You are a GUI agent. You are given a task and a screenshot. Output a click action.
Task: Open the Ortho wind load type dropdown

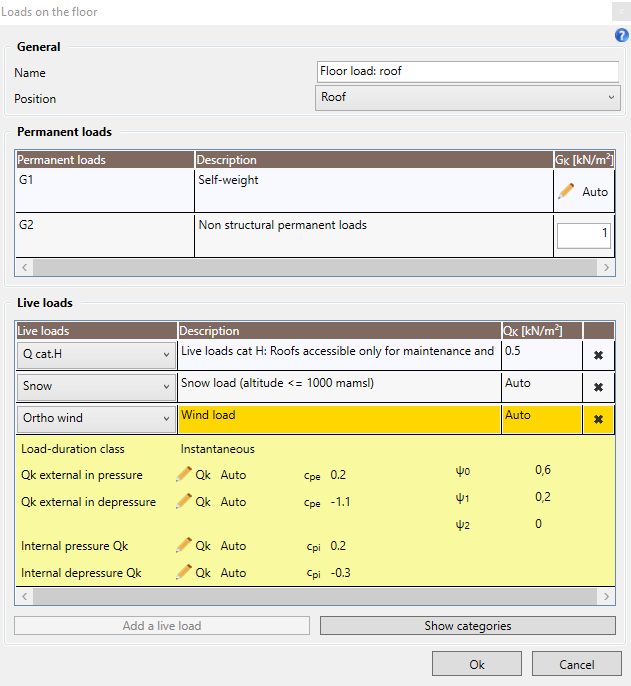96,418
